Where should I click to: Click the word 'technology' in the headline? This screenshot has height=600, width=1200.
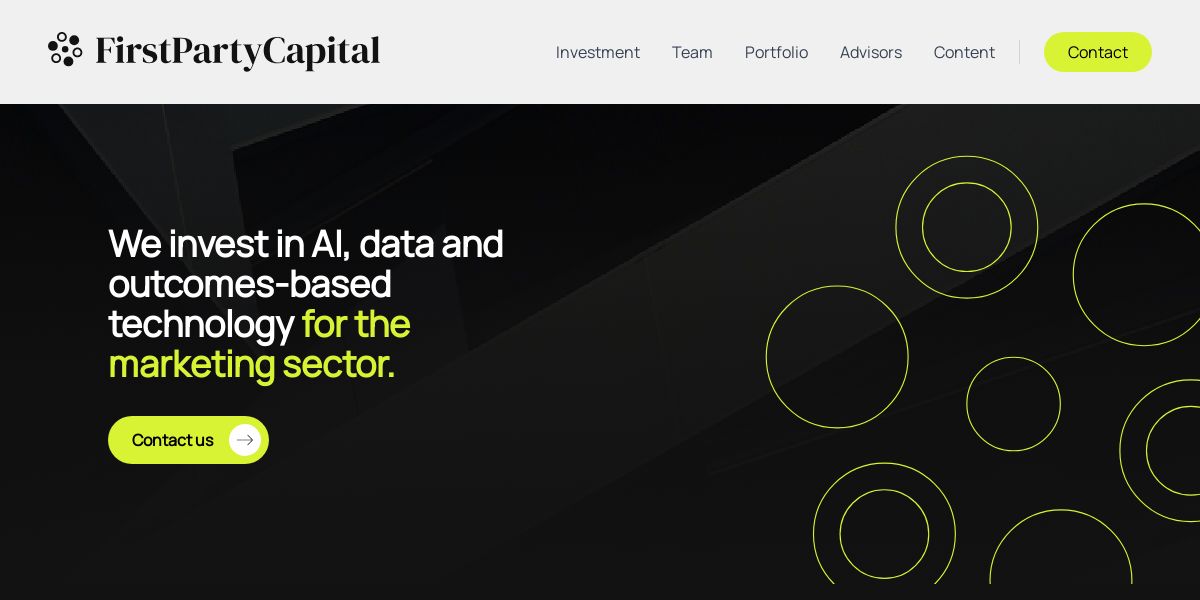click(200, 324)
